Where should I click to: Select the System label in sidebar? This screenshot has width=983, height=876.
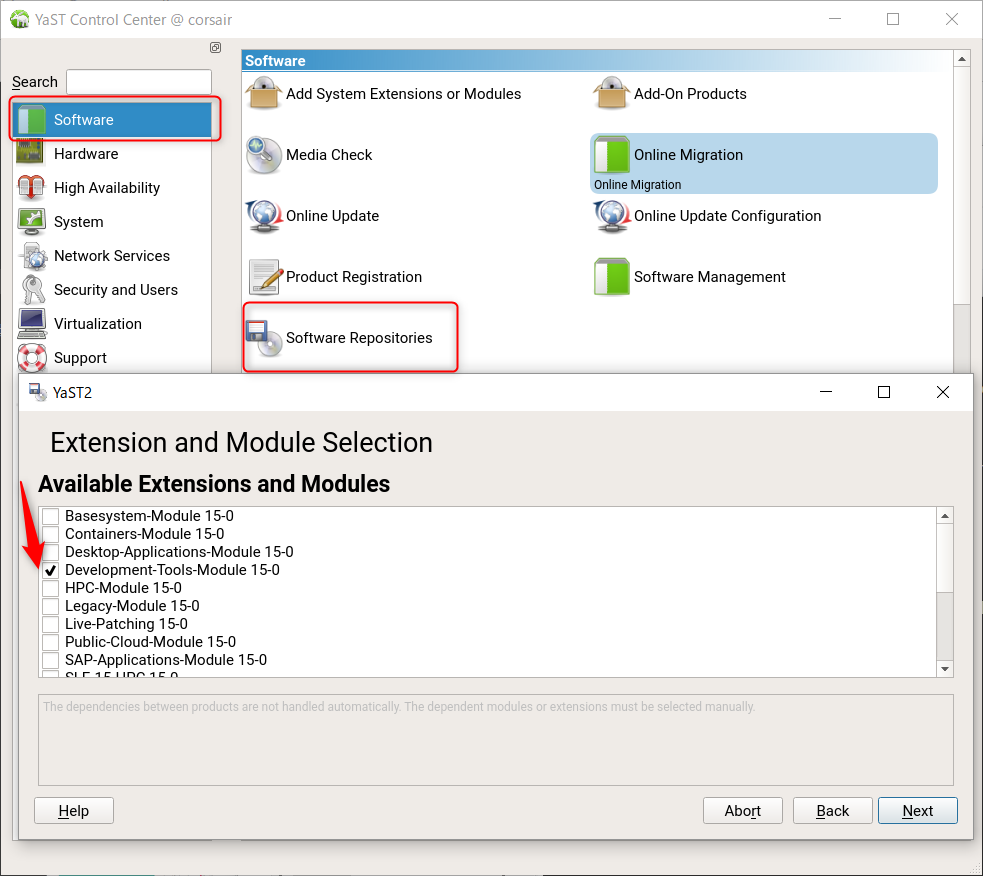[x=78, y=222]
